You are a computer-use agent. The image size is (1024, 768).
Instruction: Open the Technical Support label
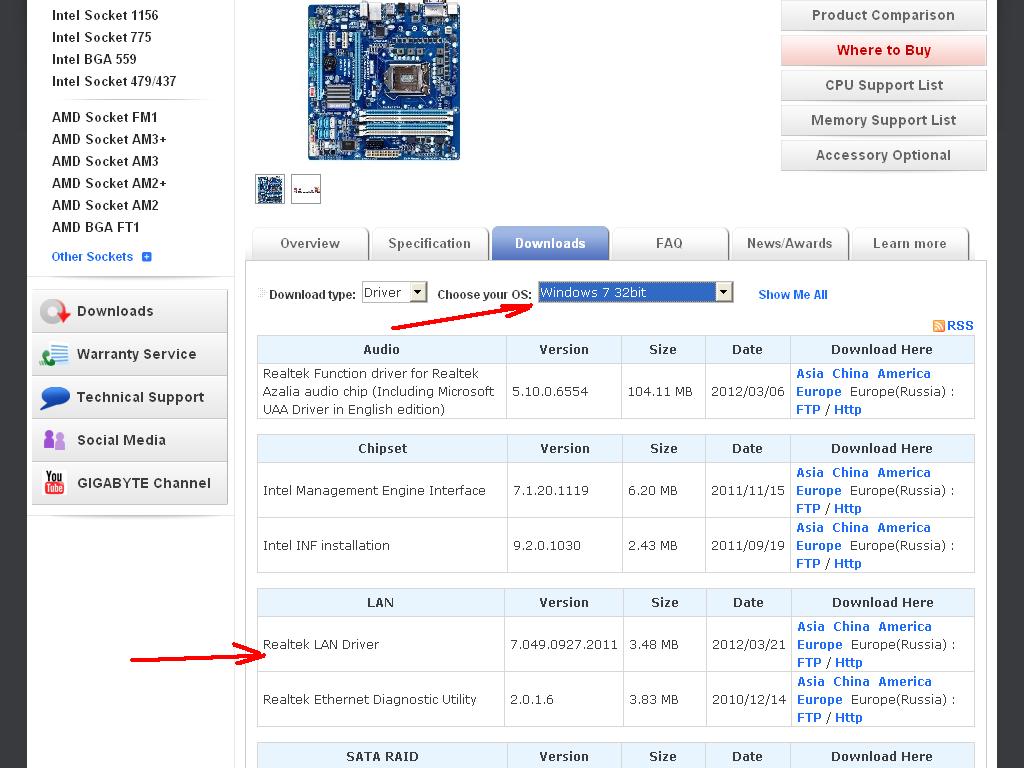pyautogui.click(x=140, y=397)
